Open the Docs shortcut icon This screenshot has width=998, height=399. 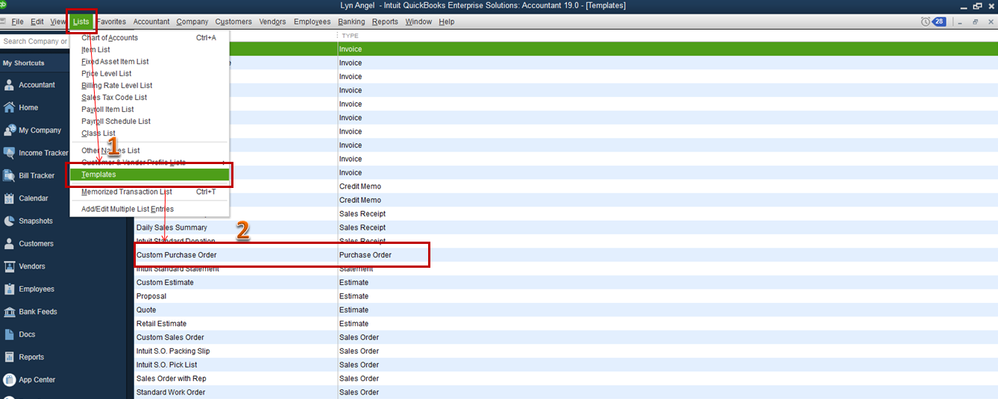(9, 334)
